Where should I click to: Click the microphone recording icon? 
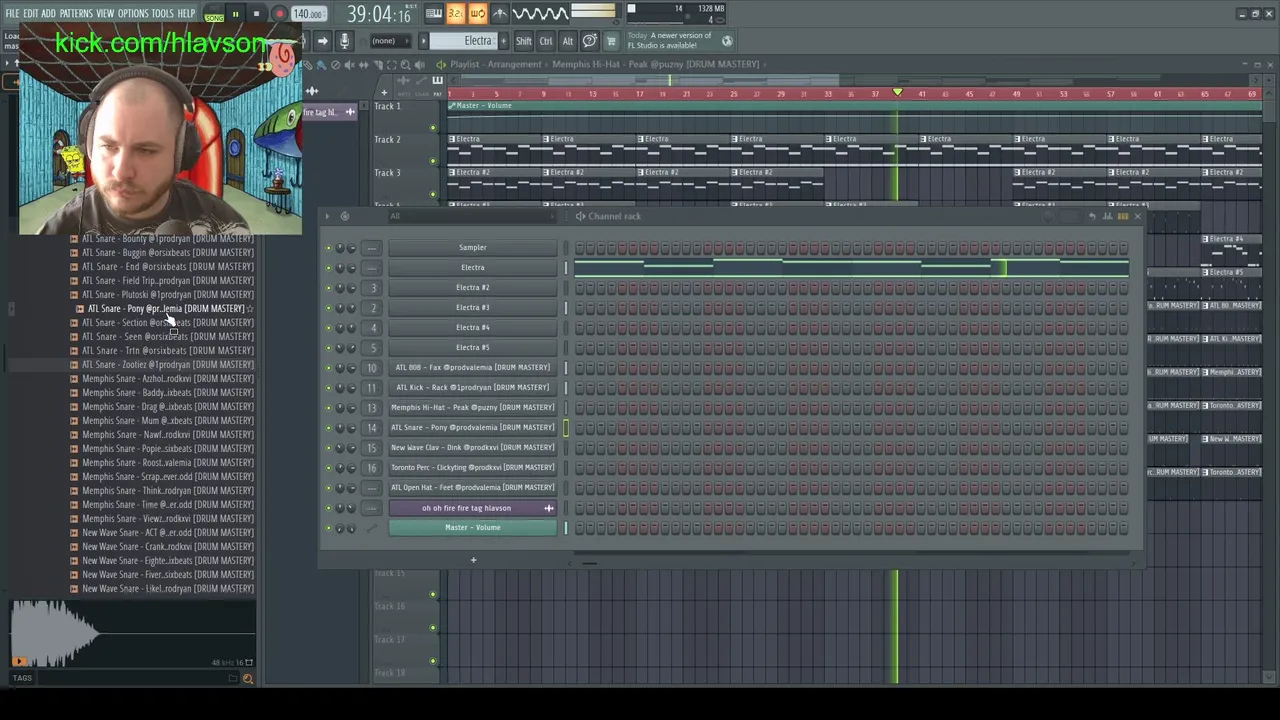click(x=344, y=41)
